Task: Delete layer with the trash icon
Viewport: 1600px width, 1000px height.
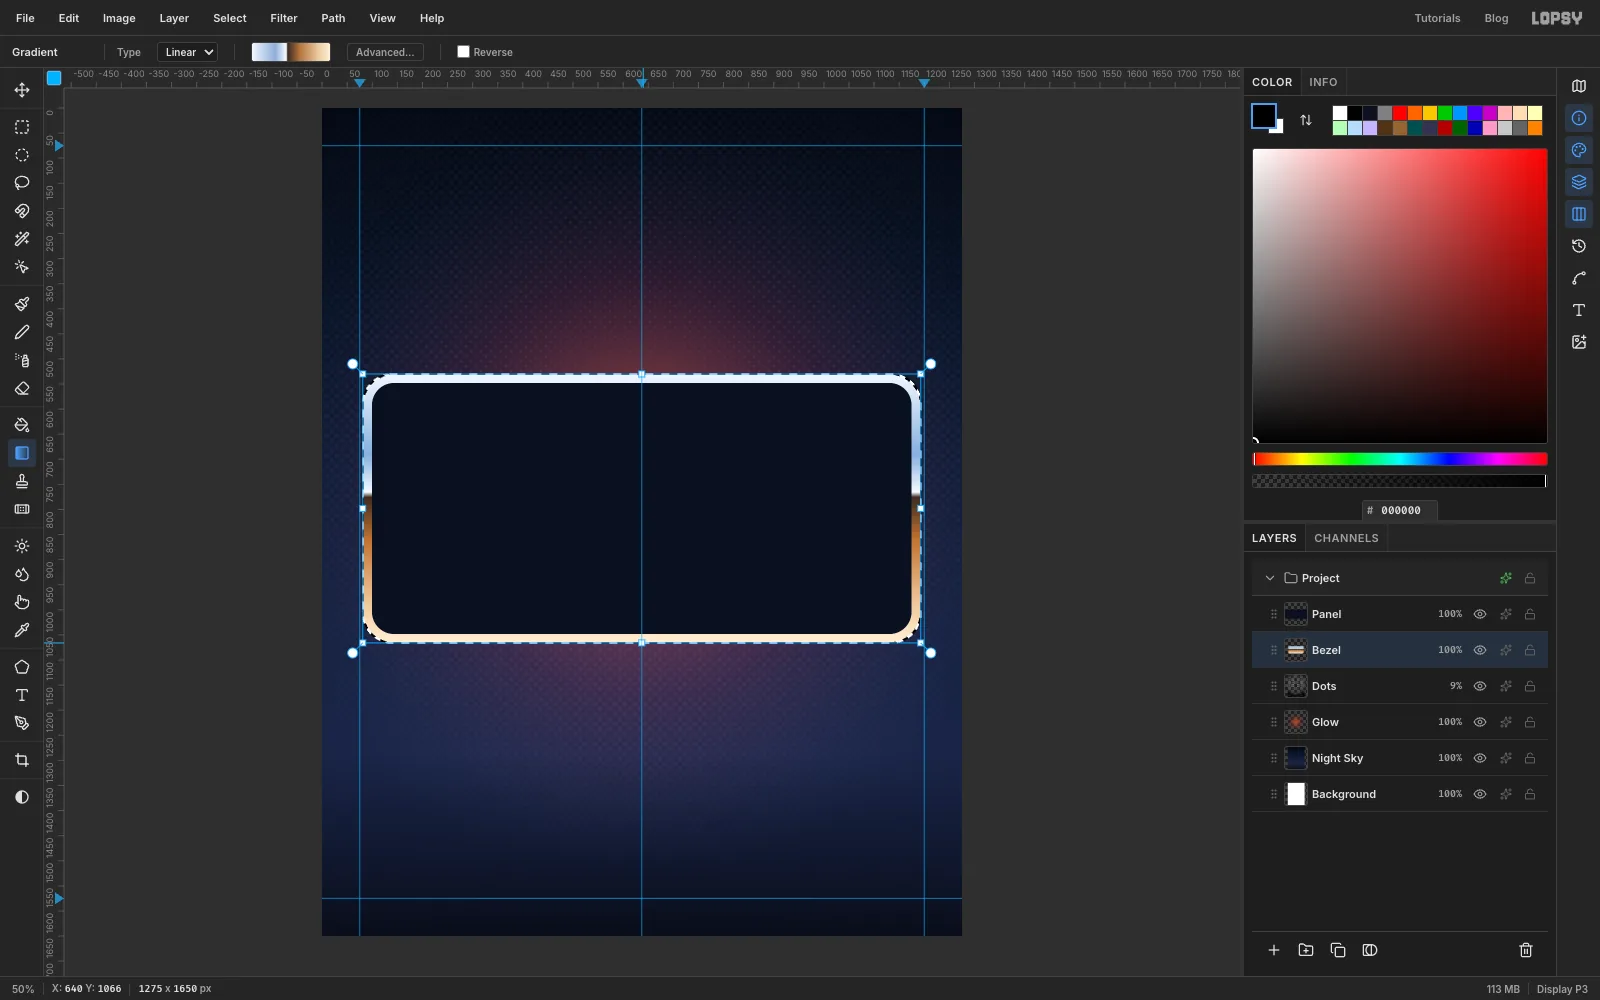Action: click(1526, 950)
